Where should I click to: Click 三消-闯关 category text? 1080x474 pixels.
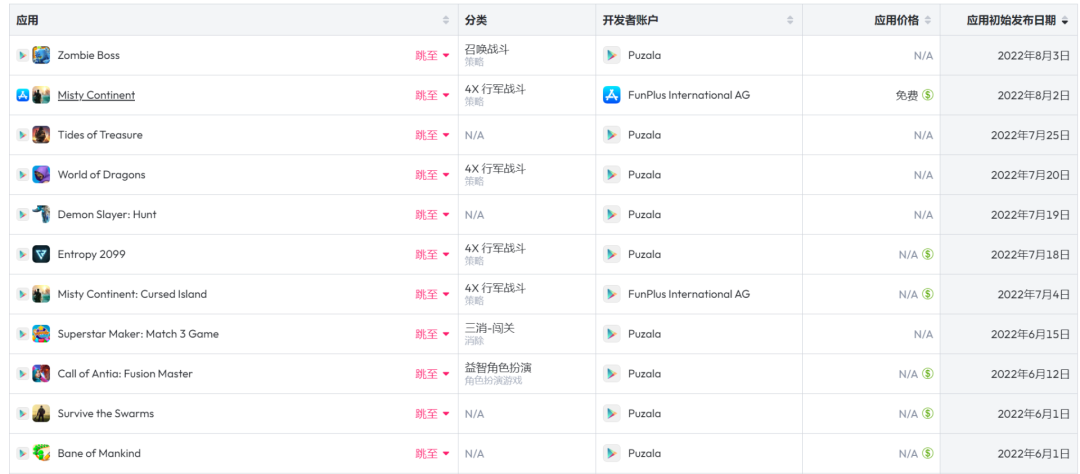pos(490,329)
